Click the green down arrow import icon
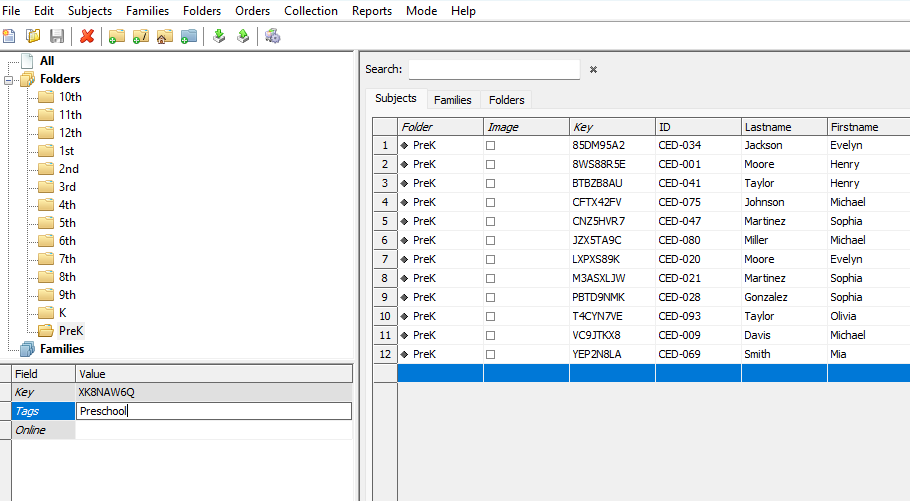Viewport: 910px width, 501px height. [219, 36]
